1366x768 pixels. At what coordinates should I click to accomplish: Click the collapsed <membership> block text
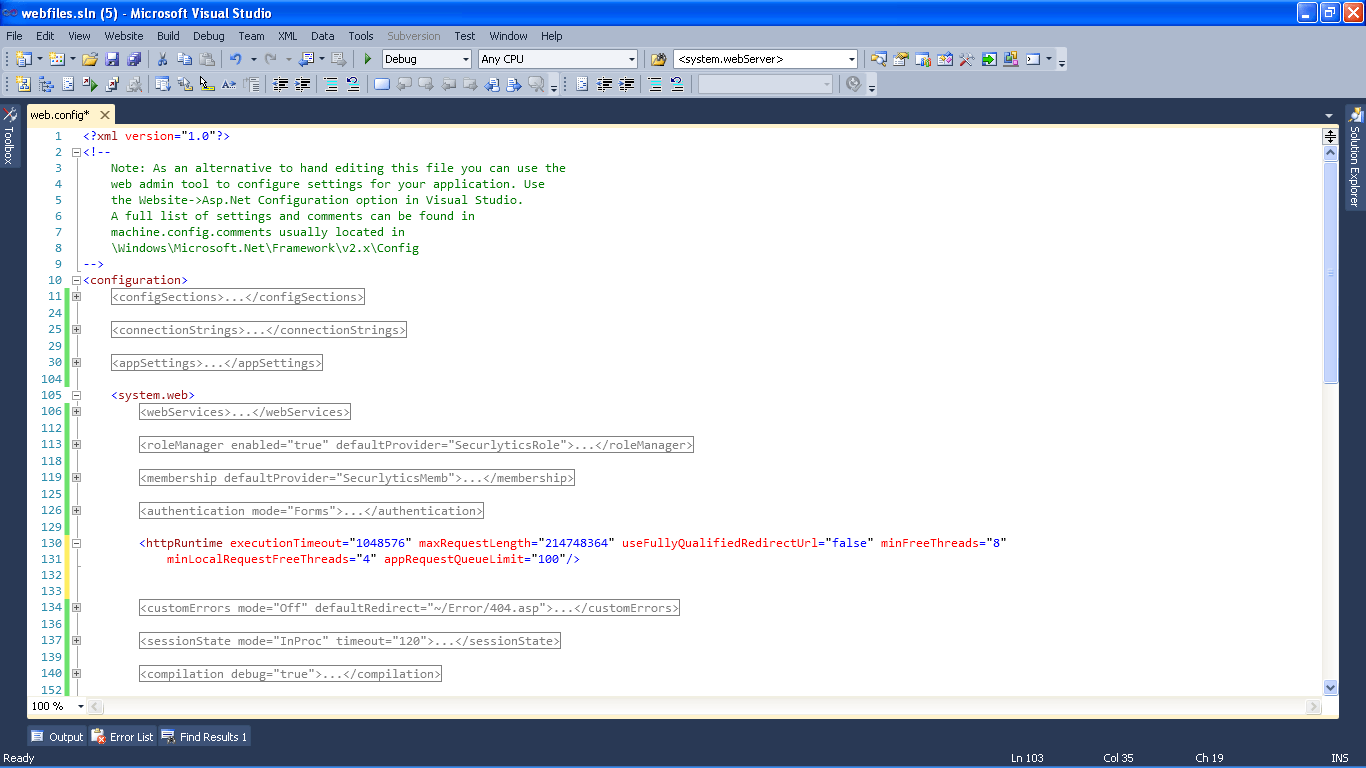pyautogui.click(x=357, y=478)
